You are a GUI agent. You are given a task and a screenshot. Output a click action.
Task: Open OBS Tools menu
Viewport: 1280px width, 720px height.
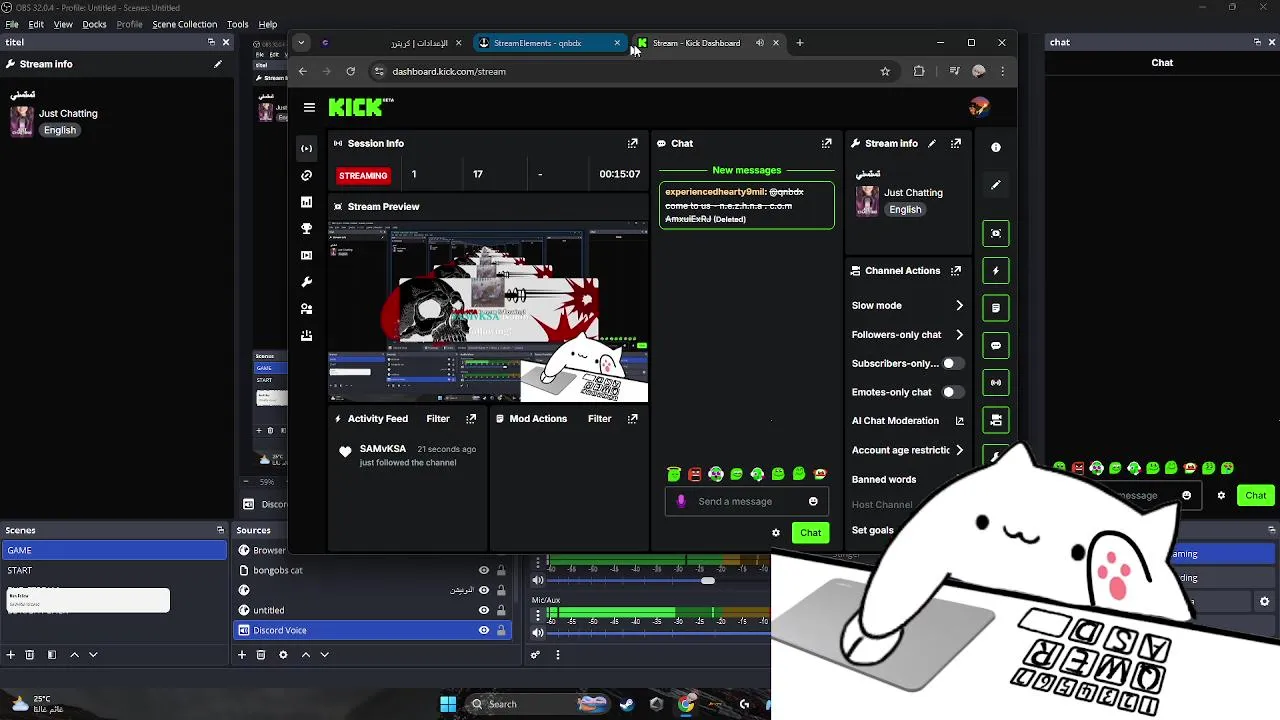(x=238, y=24)
